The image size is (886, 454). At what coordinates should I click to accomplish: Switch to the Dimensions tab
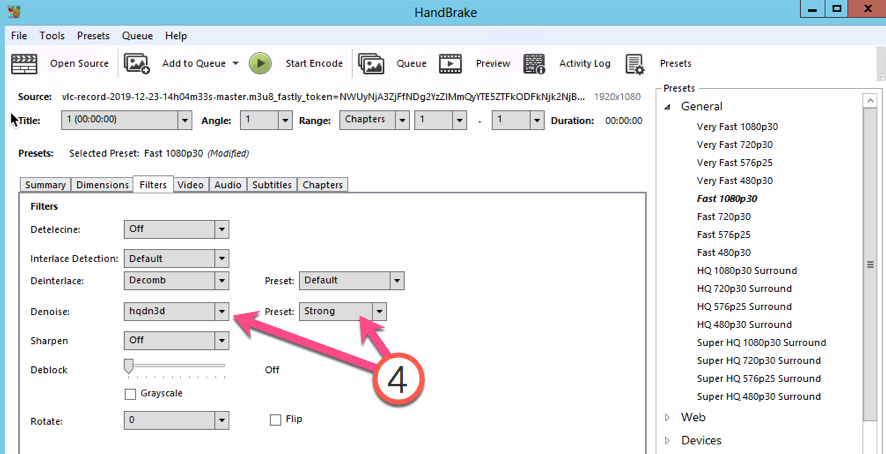point(102,185)
